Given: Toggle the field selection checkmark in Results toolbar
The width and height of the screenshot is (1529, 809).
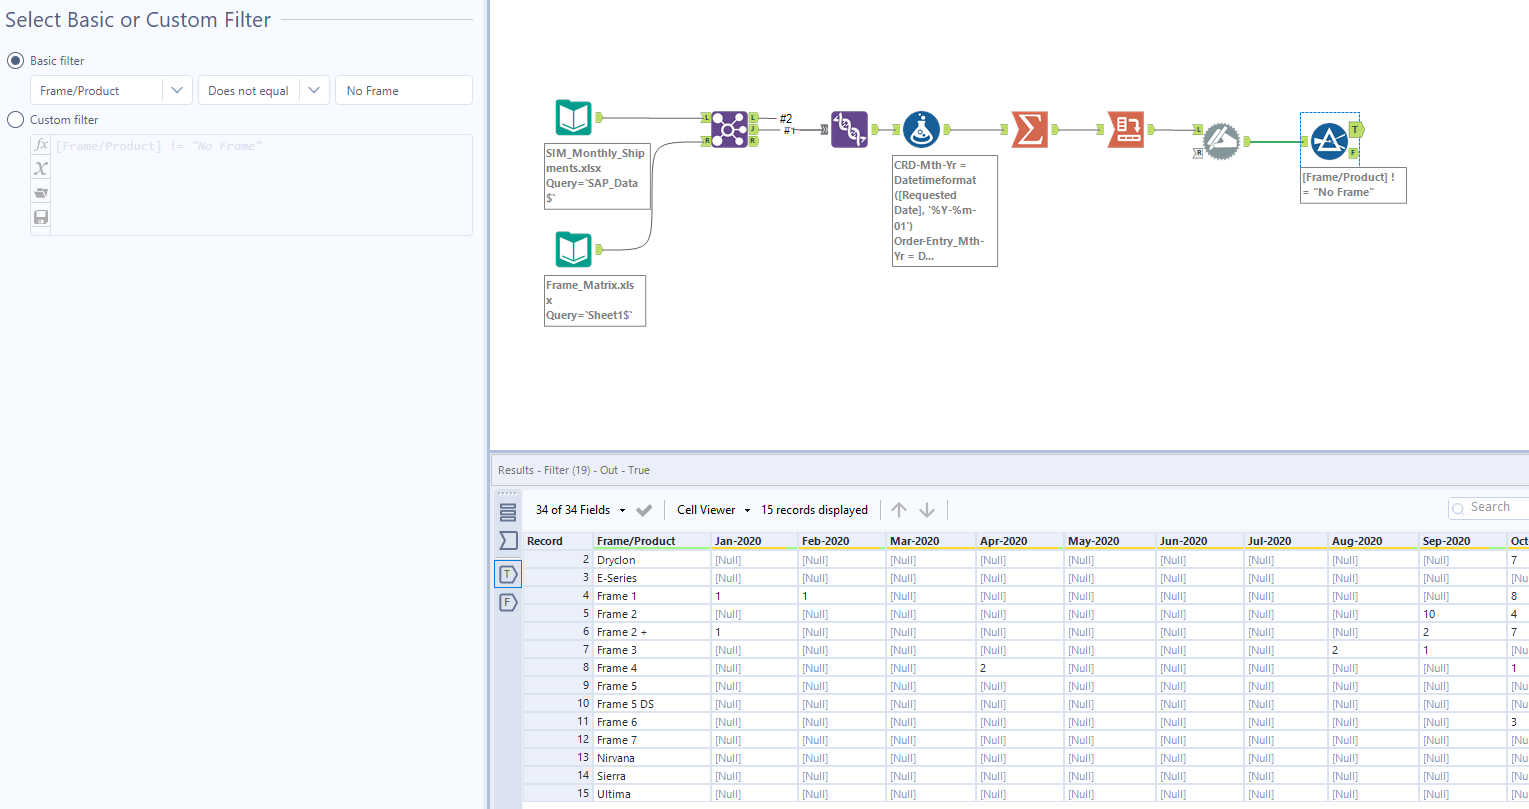Looking at the screenshot, I should [x=644, y=510].
